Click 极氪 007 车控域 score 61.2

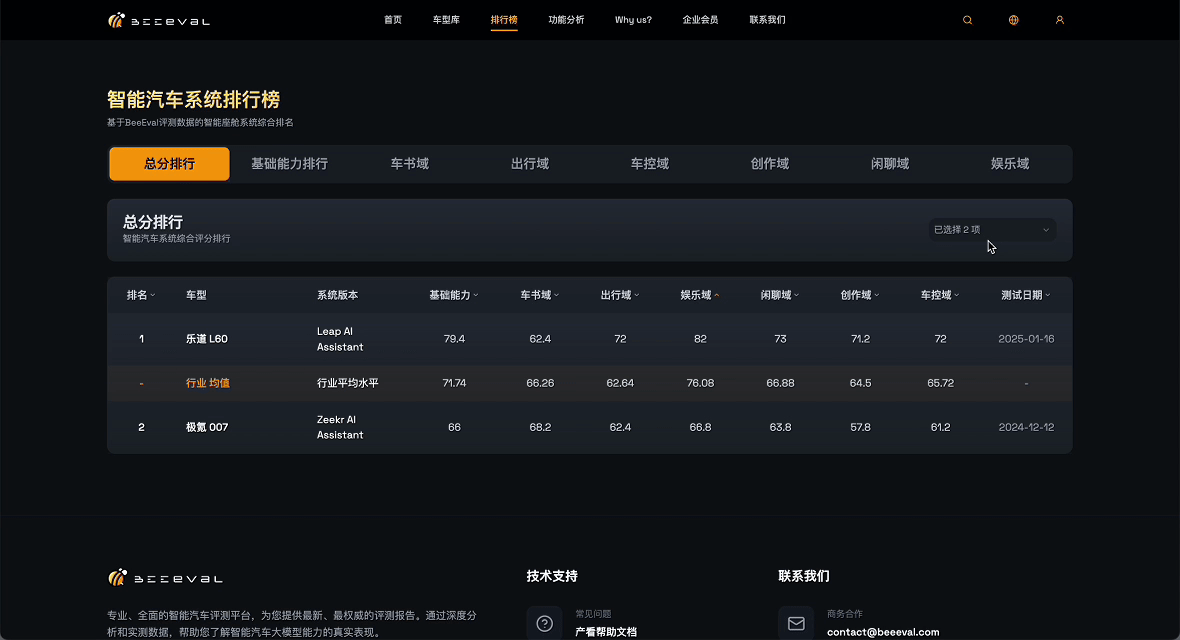(940, 427)
